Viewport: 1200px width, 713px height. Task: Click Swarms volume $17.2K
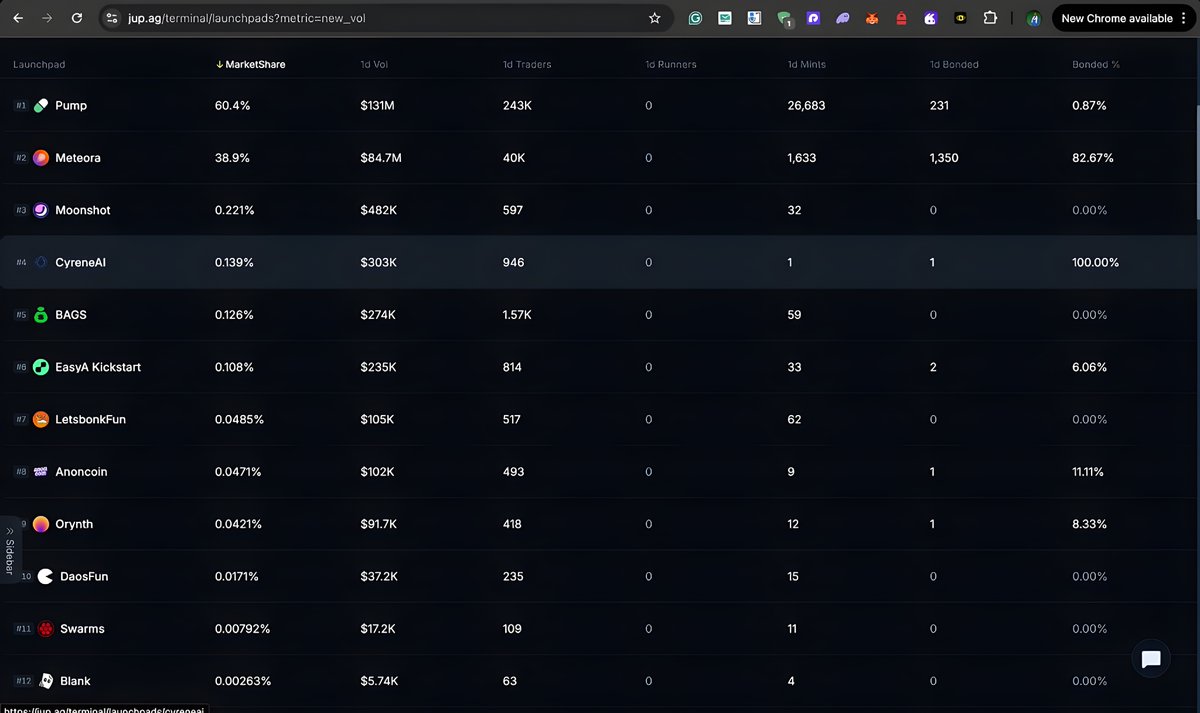[378, 629]
